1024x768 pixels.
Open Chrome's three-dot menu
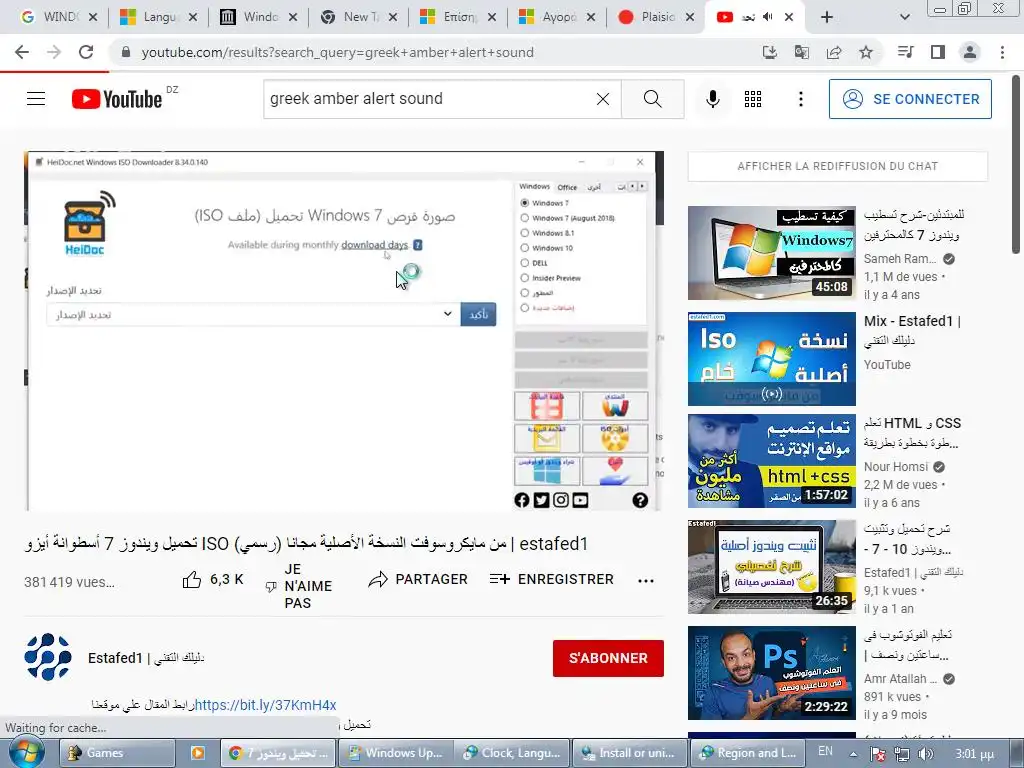[x=1002, y=52]
